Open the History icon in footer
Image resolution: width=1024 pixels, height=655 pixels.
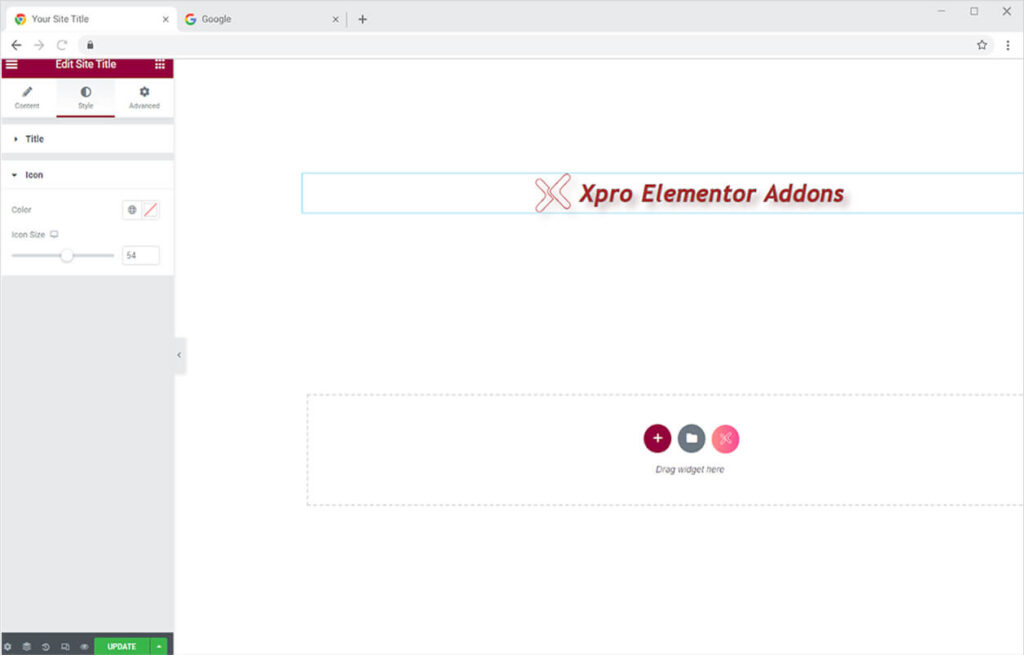tap(46, 647)
